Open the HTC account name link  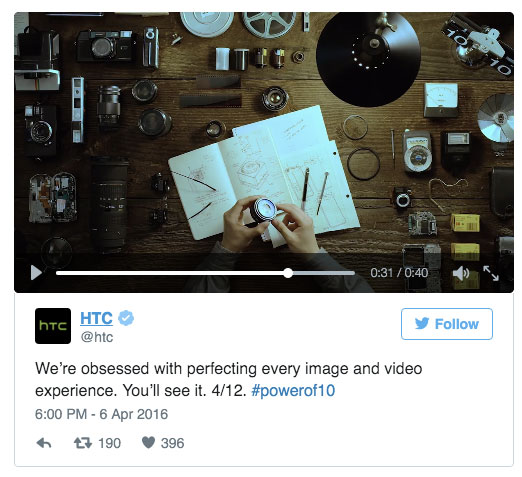pos(96,318)
